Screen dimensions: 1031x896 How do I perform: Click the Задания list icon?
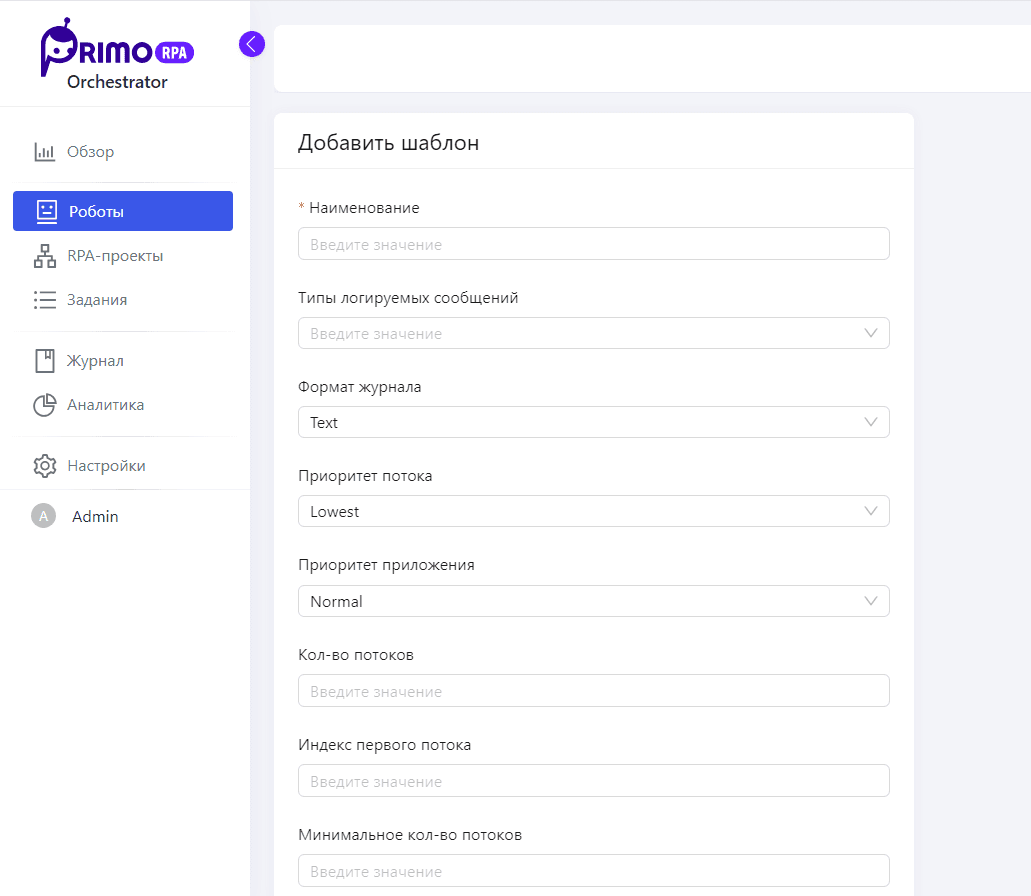point(45,300)
